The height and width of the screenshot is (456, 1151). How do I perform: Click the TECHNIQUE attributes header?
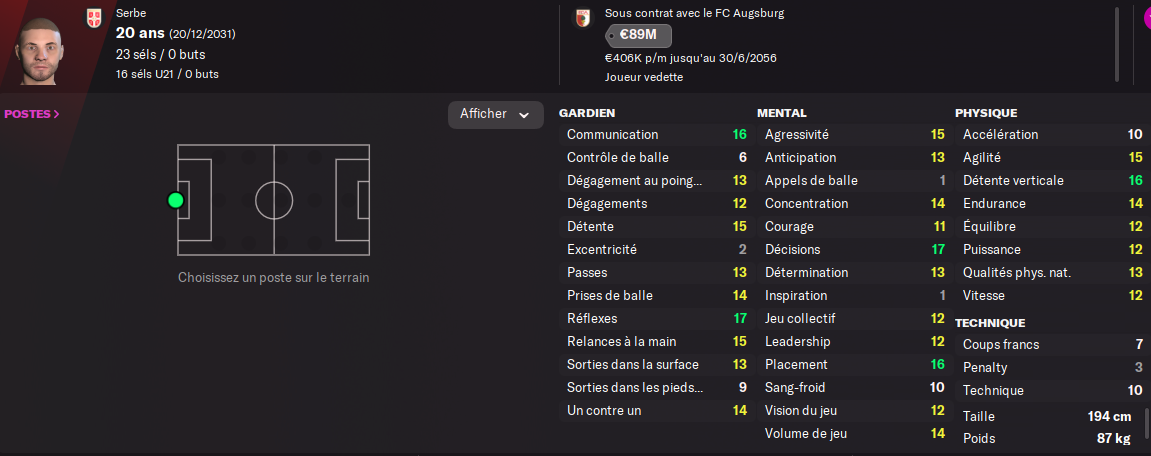990,323
